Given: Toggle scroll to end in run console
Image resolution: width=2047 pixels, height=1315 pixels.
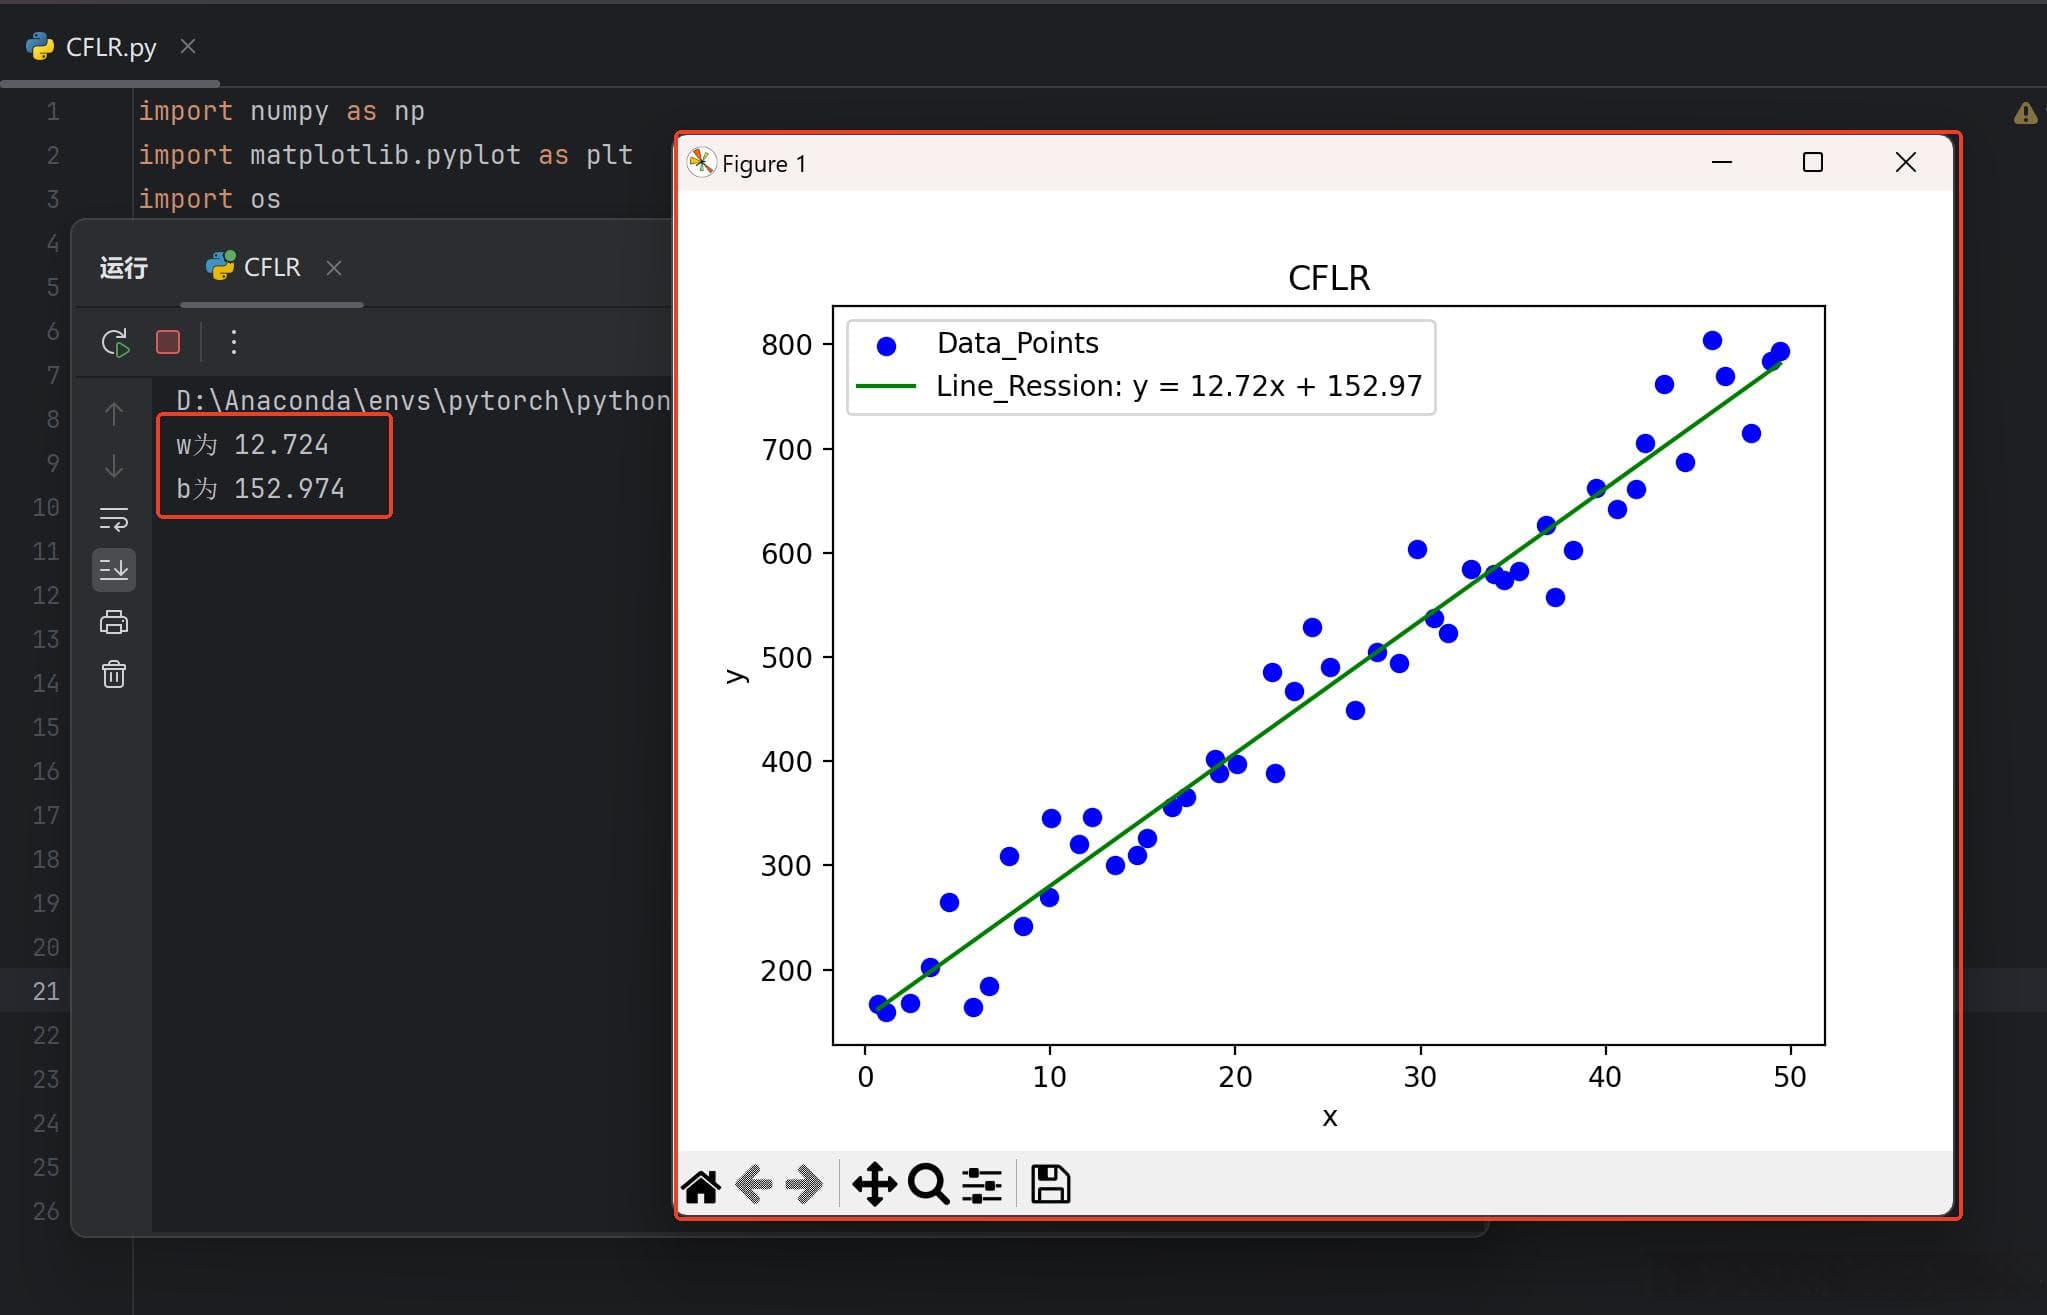Looking at the screenshot, I should (x=114, y=570).
